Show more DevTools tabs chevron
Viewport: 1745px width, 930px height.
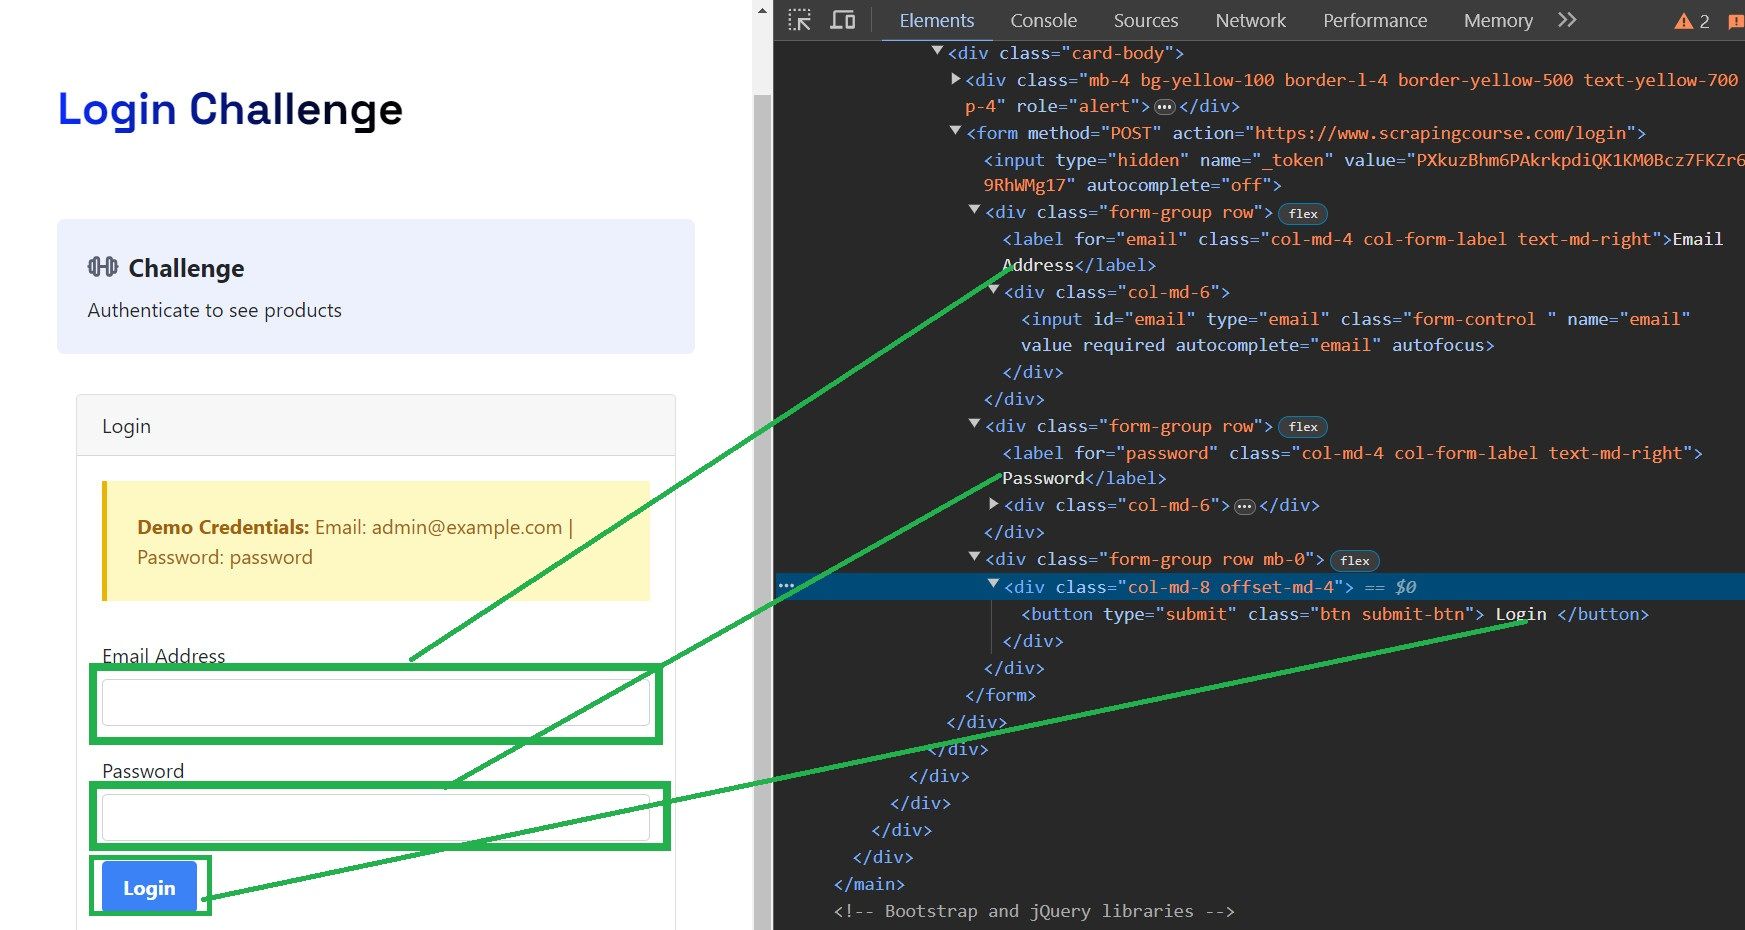(1567, 20)
